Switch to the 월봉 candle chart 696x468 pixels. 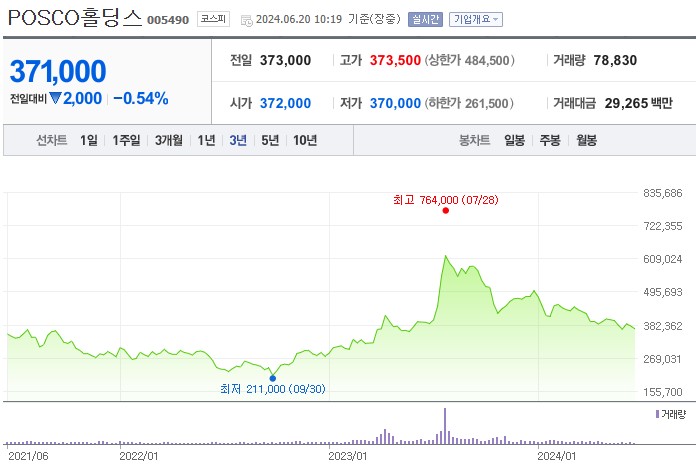[586, 140]
